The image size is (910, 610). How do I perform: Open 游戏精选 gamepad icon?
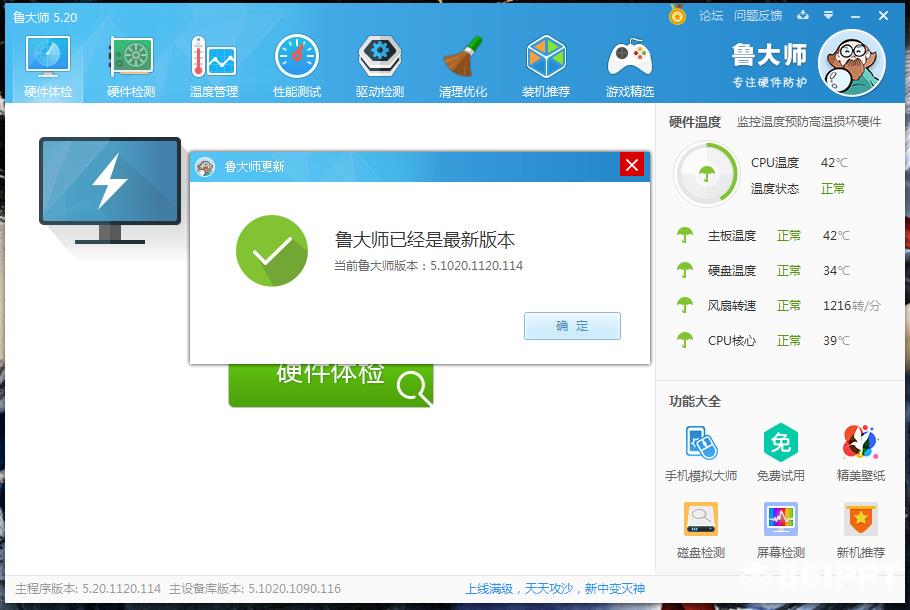pos(630,57)
